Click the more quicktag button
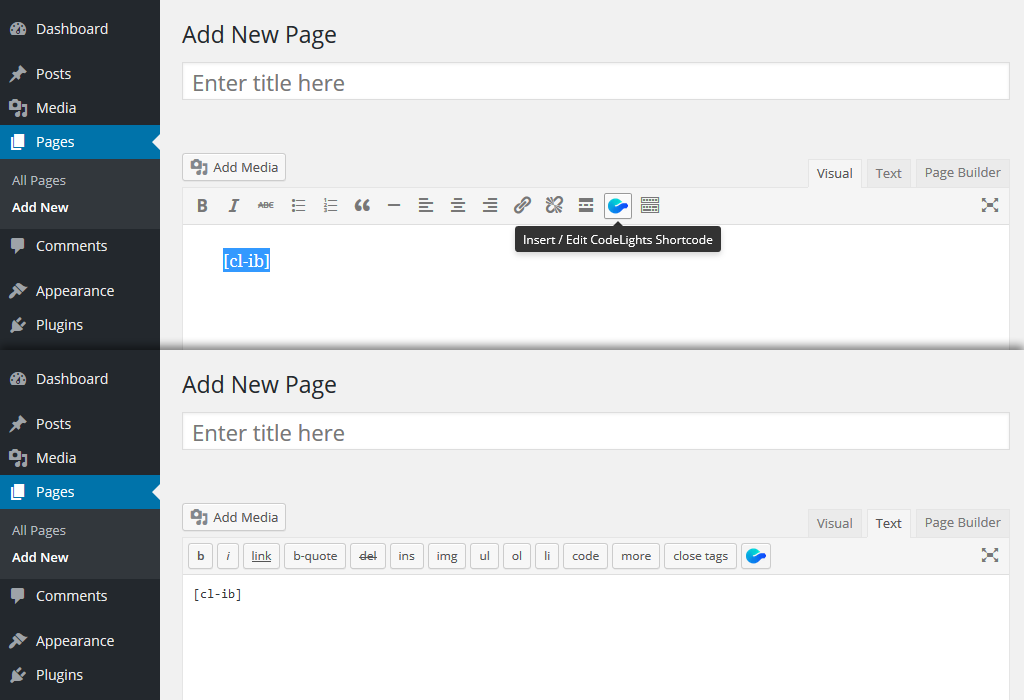Viewport: 1024px width, 700px height. 636,556
